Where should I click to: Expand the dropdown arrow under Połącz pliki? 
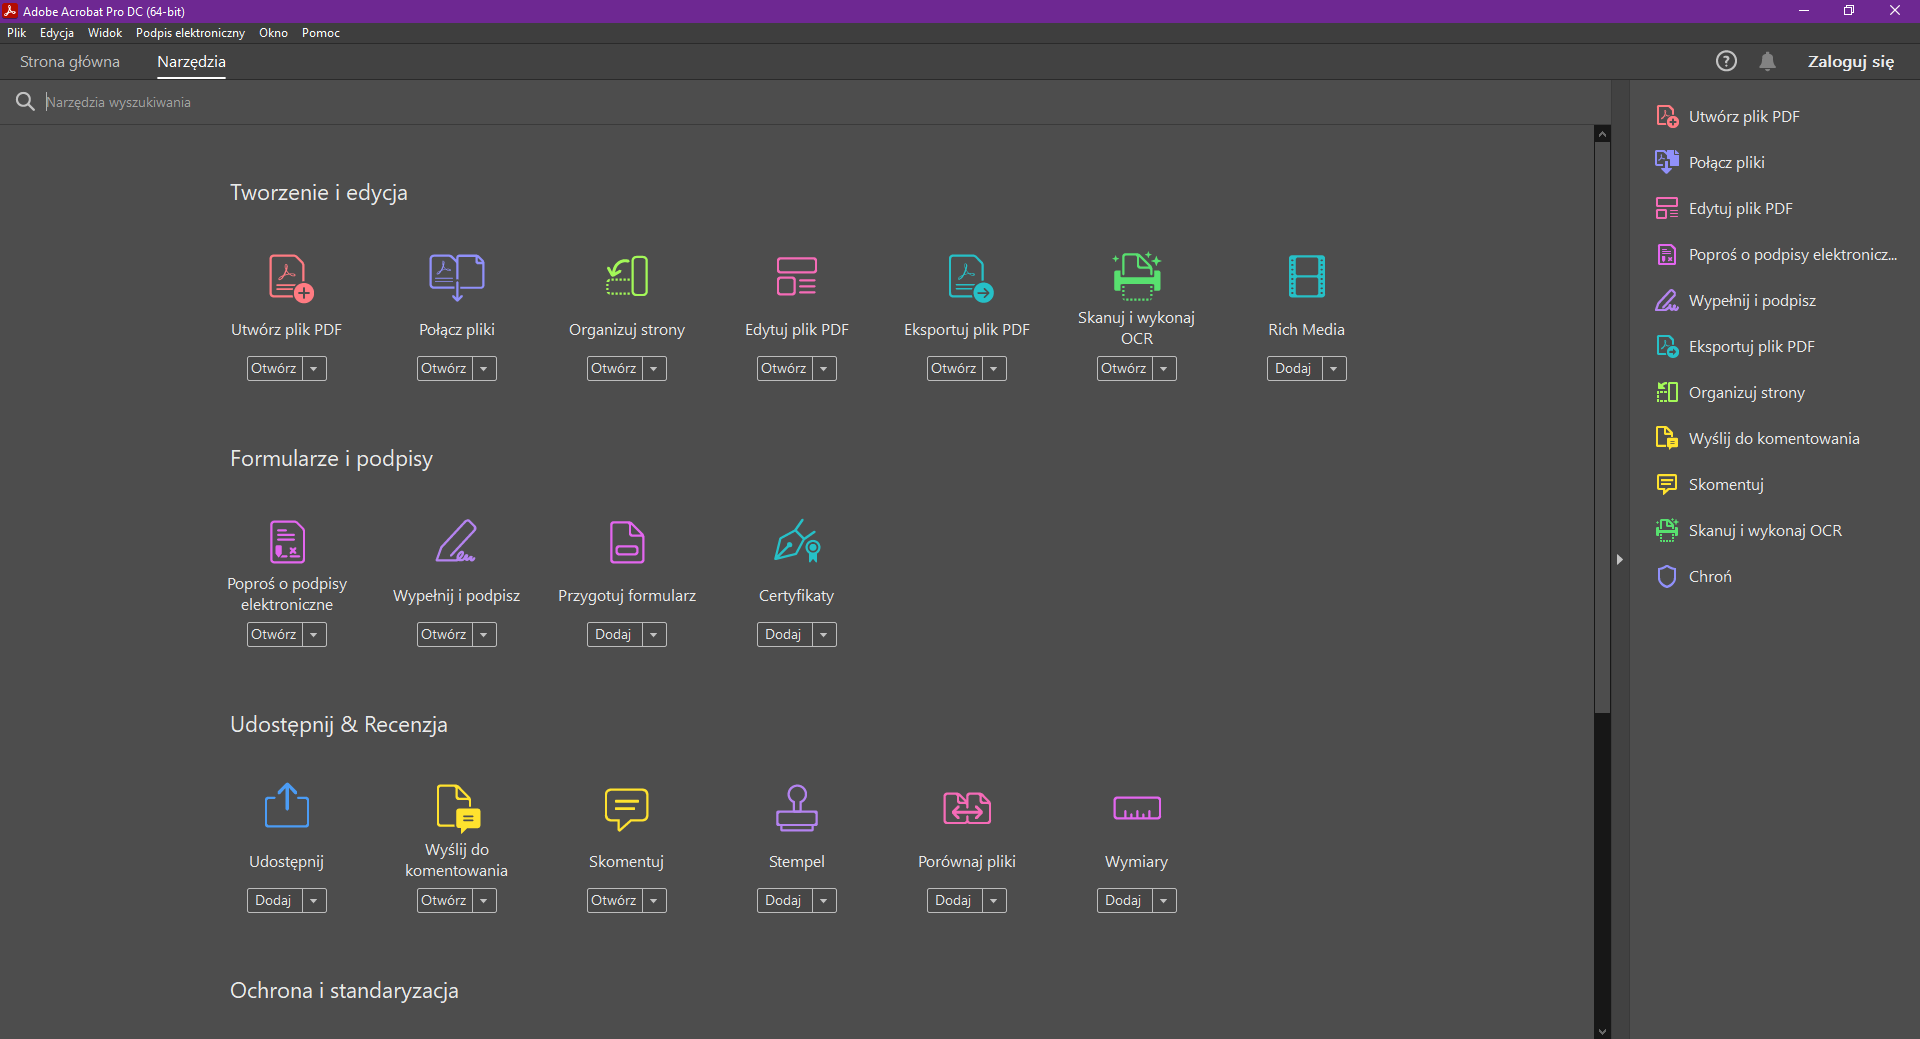pyautogui.click(x=484, y=368)
